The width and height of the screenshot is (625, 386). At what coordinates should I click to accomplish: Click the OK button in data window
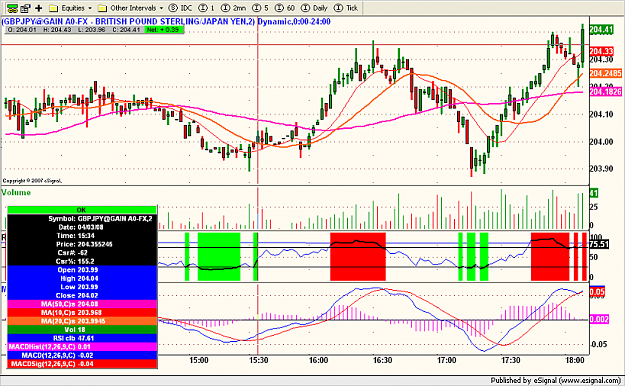coord(82,210)
